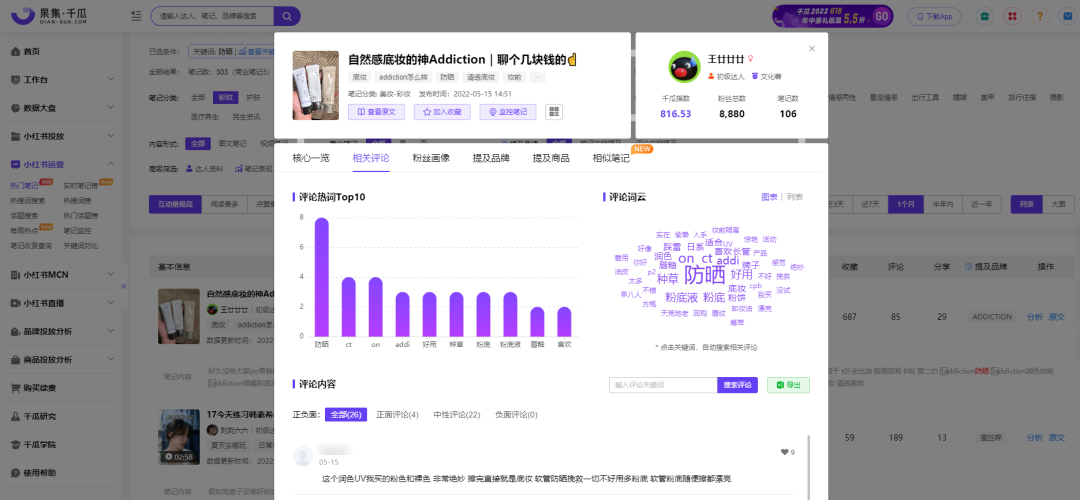Click the 首页 home icon in the sidebar
Image resolution: width=1080 pixels, height=500 pixels.
(16, 52)
